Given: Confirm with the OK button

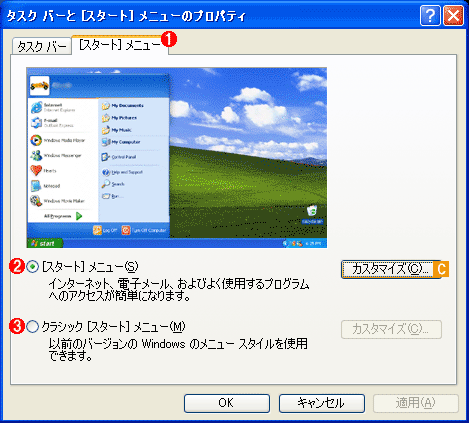Looking at the screenshot, I should [x=227, y=403].
